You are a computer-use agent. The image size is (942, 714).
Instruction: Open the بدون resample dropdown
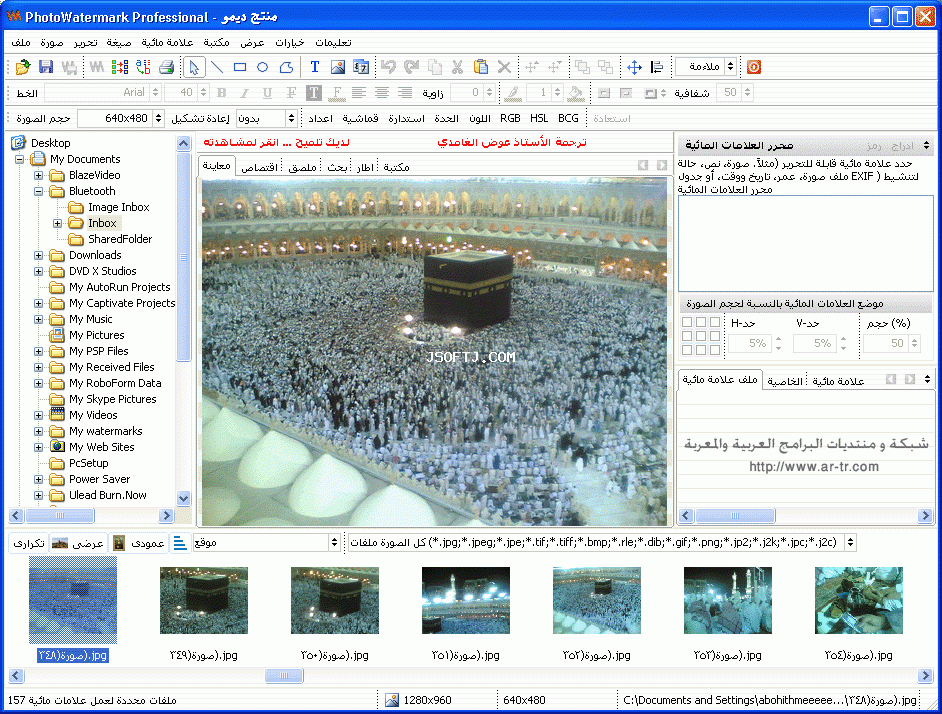(x=291, y=118)
